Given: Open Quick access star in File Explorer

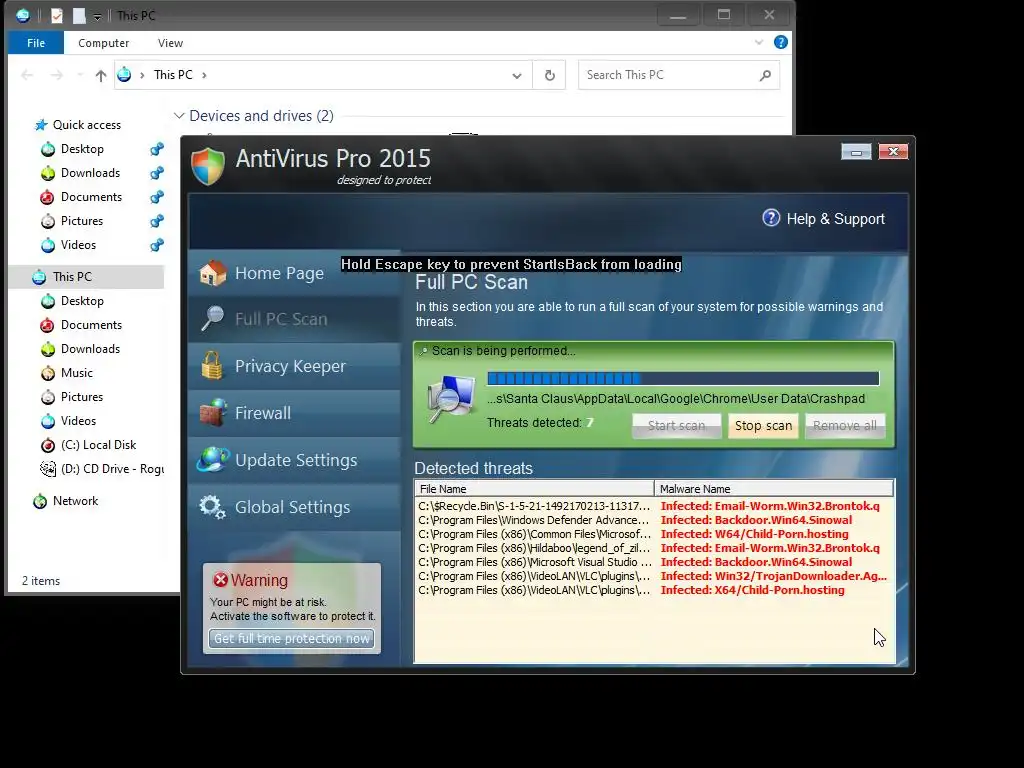Looking at the screenshot, I should click(41, 125).
